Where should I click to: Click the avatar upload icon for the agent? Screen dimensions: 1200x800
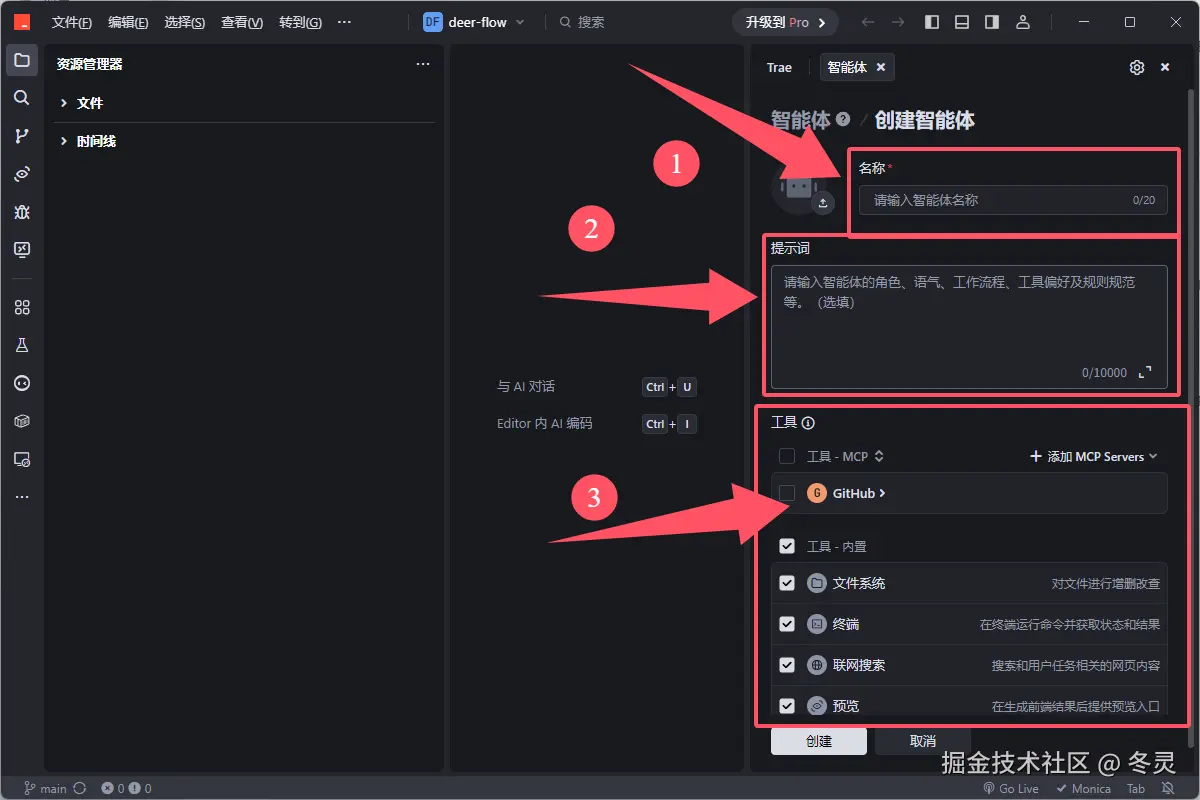[822, 203]
